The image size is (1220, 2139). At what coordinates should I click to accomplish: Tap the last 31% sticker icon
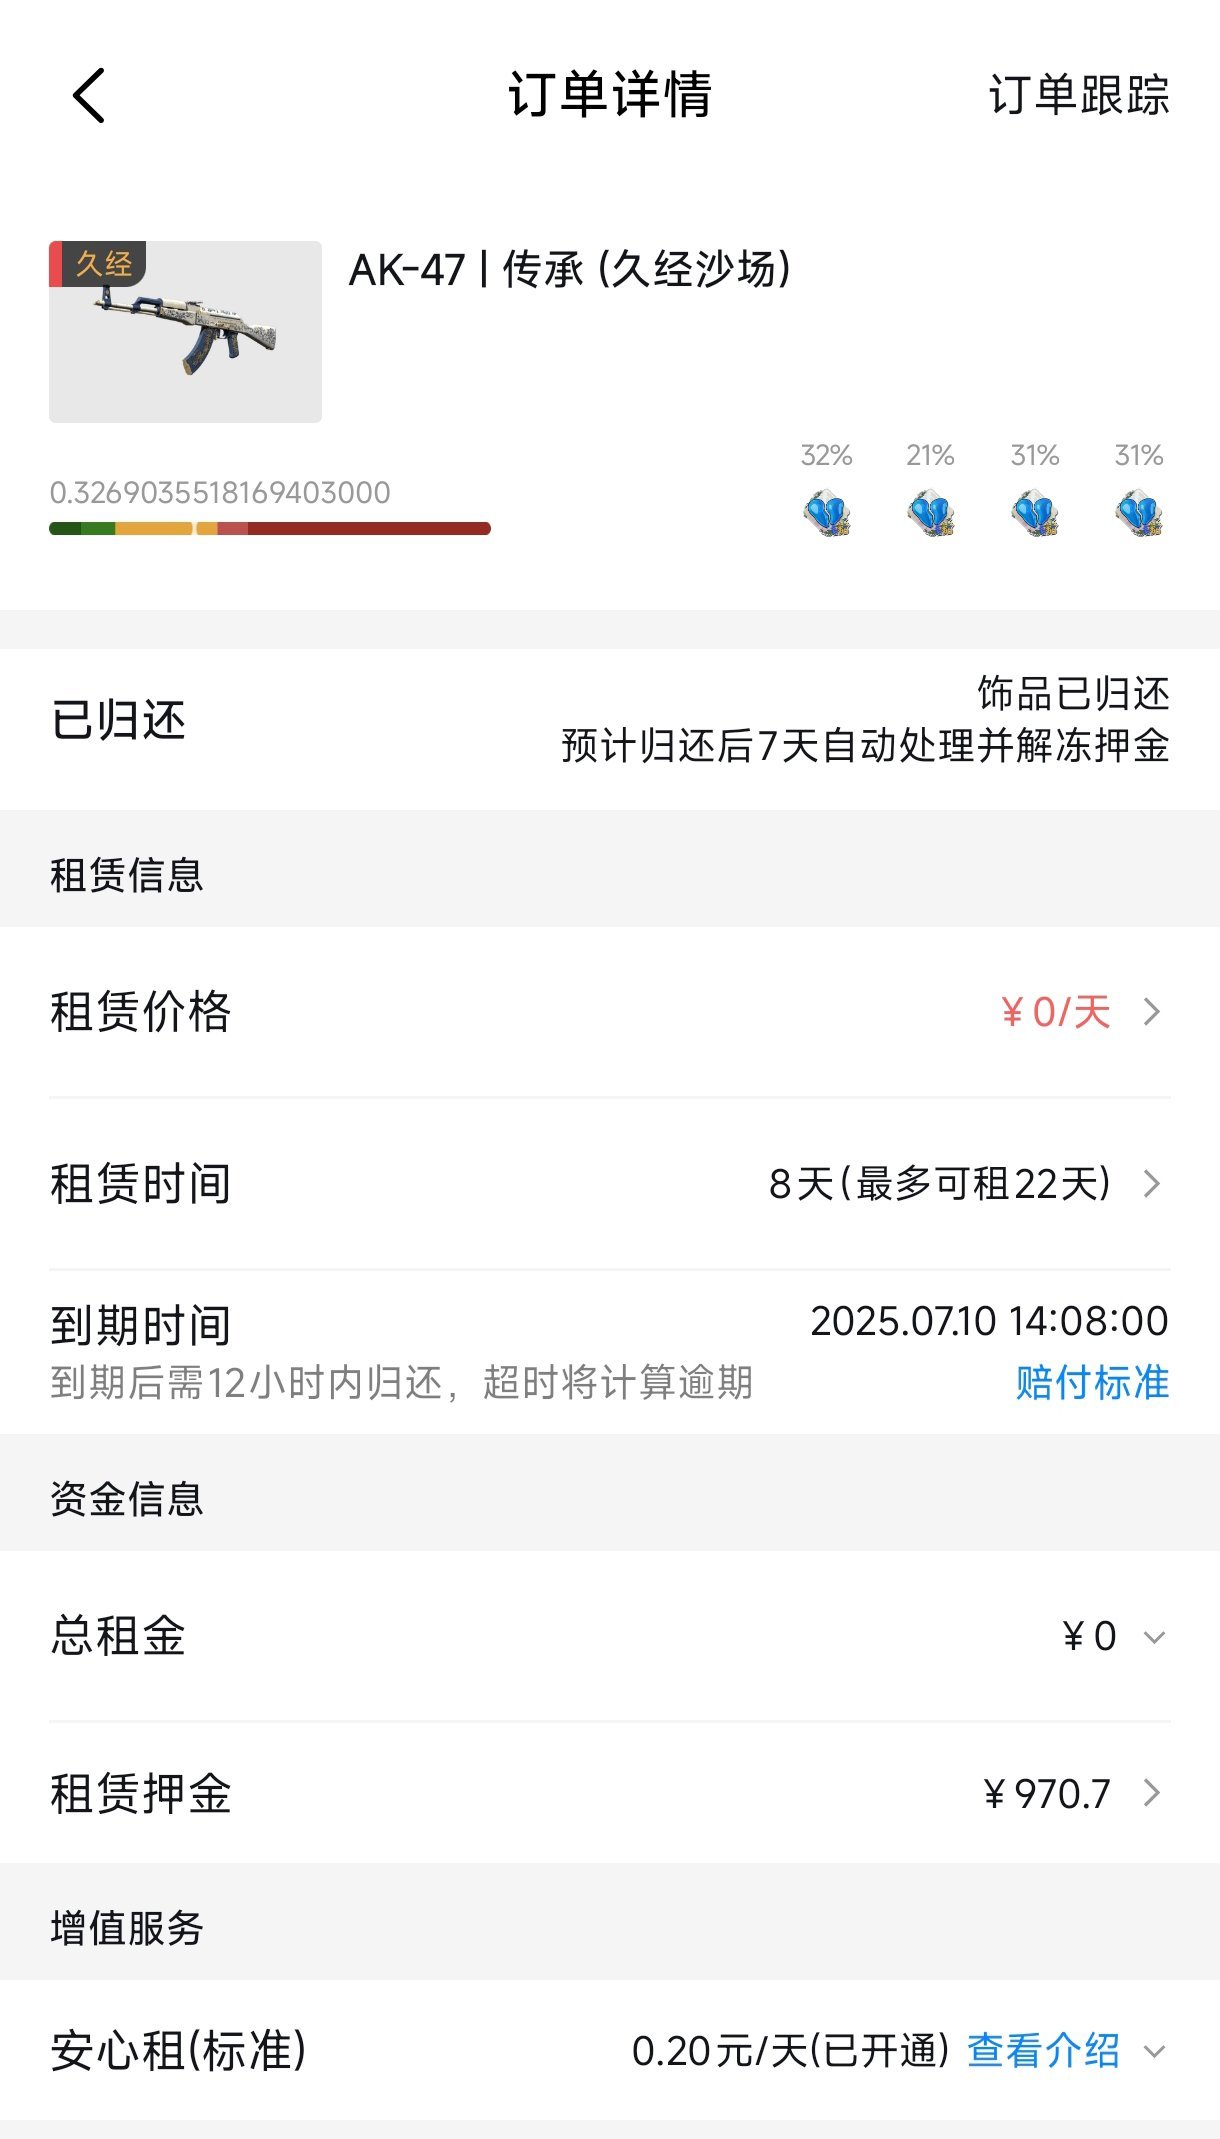1138,513
